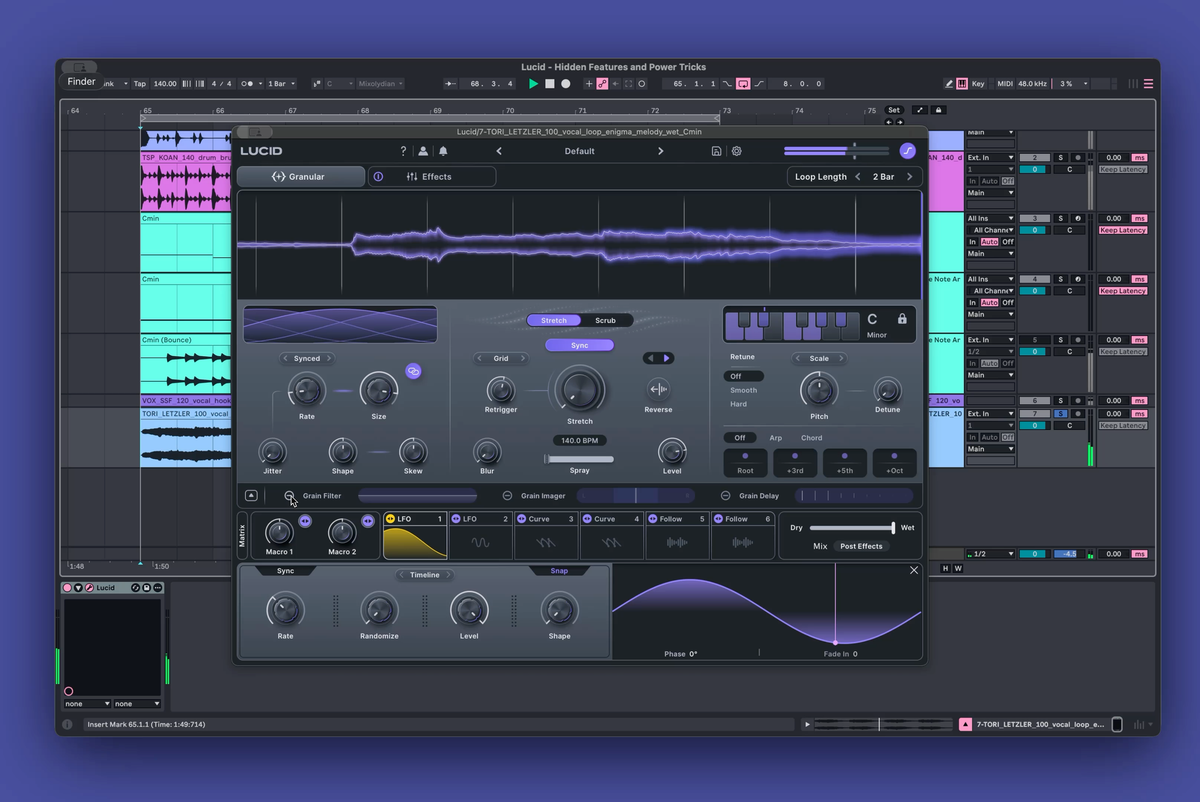This screenshot has height=802, width=1200.
Task: Collapse the grain effects expander arrow
Action: (x=251, y=496)
